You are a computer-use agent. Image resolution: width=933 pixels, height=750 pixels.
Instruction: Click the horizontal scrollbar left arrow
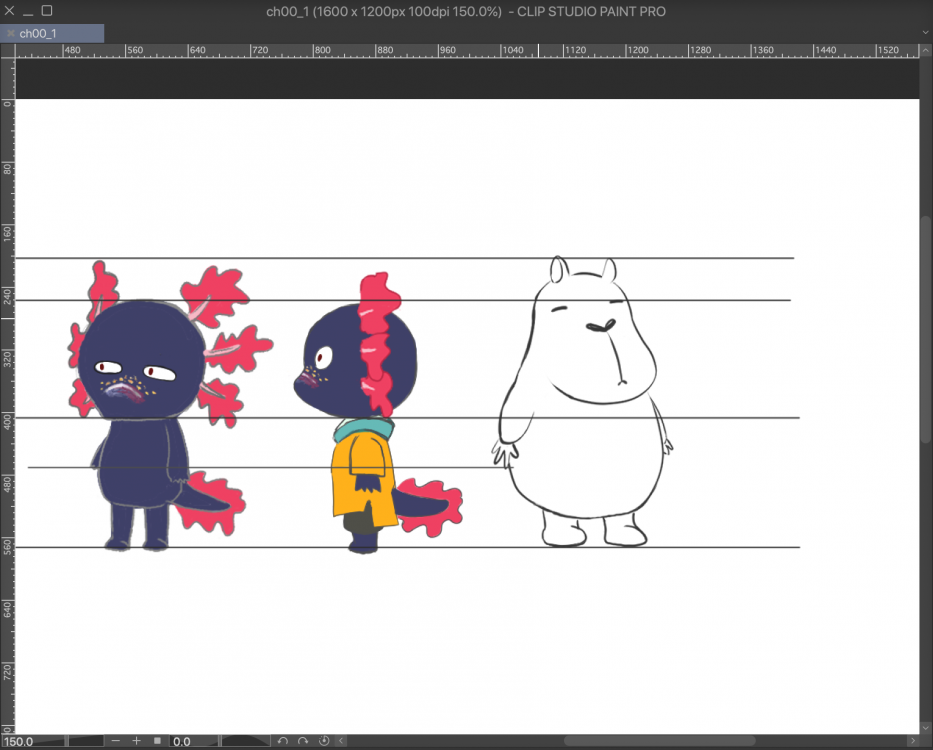pos(341,740)
